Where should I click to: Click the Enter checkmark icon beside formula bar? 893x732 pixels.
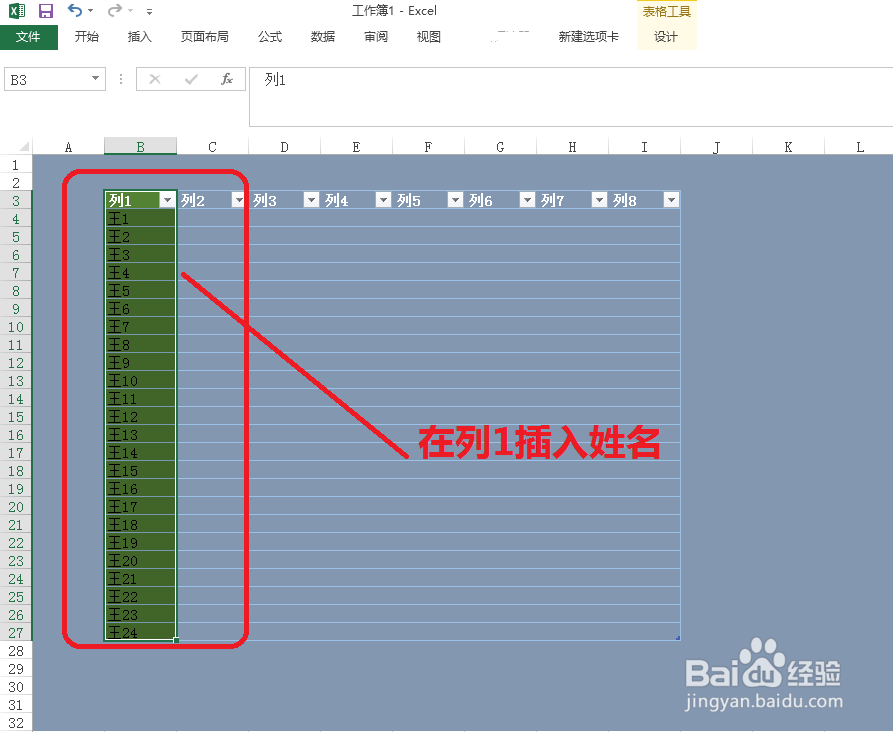[x=189, y=79]
